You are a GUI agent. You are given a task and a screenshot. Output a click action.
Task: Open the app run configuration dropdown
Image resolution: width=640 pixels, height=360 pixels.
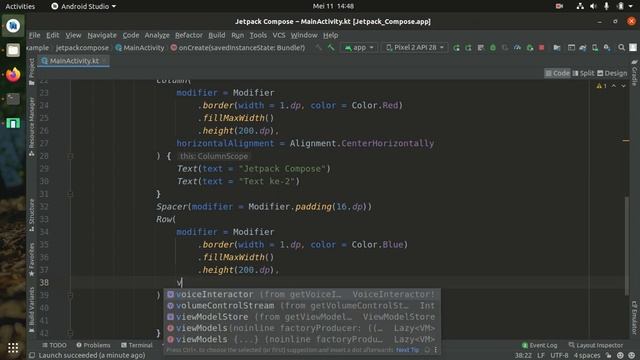pyautogui.click(x=359, y=48)
